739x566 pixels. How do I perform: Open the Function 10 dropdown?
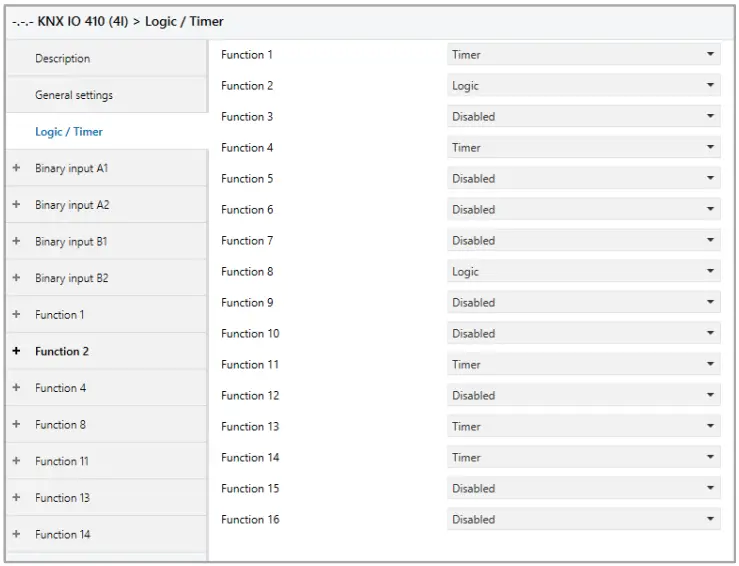[x=583, y=334]
